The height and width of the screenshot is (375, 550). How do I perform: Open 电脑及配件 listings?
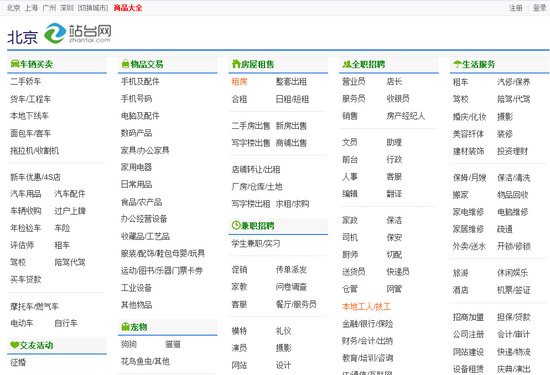140,116
